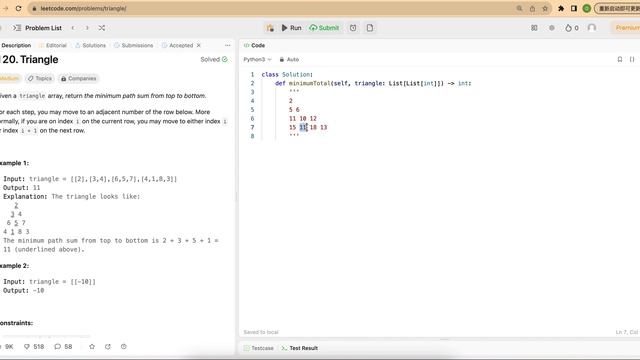View the streak flame counter
Viewport: 640px width, 360px height.
click(572, 28)
